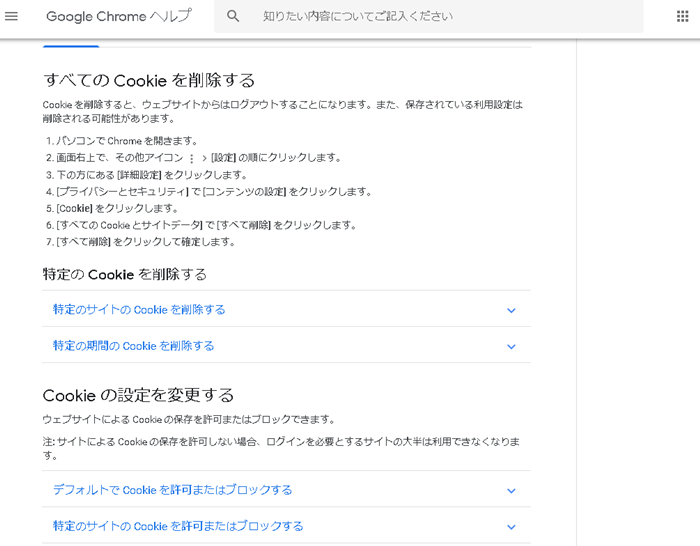Expand デフォルトで Cookie を許可またはブロックする
Image resolution: width=700 pixels, height=546 pixels.
click(x=286, y=490)
